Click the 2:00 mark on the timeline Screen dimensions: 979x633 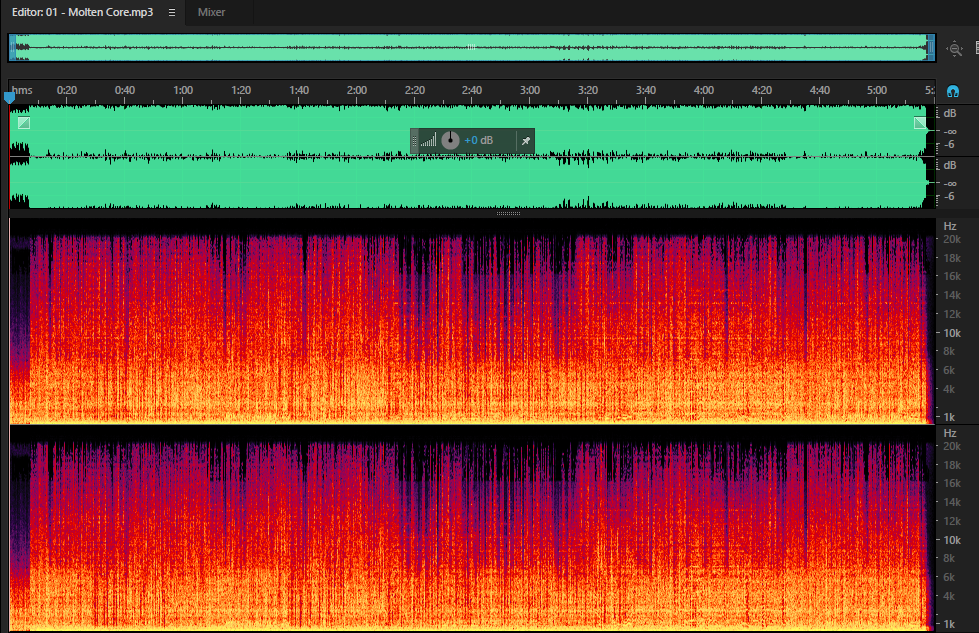[x=357, y=90]
